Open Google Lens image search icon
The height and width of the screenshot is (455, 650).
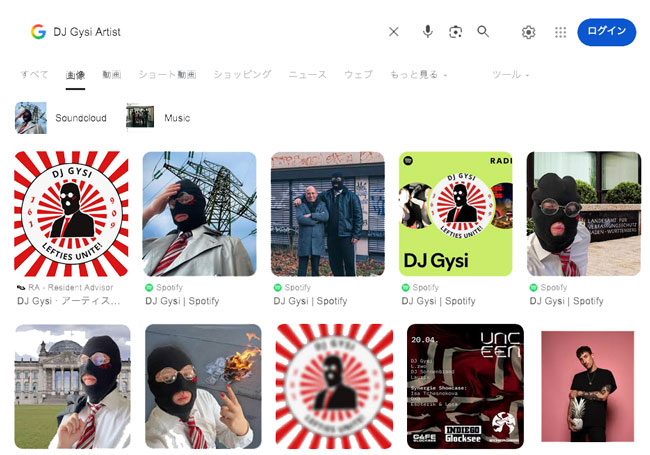pyautogui.click(x=456, y=31)
